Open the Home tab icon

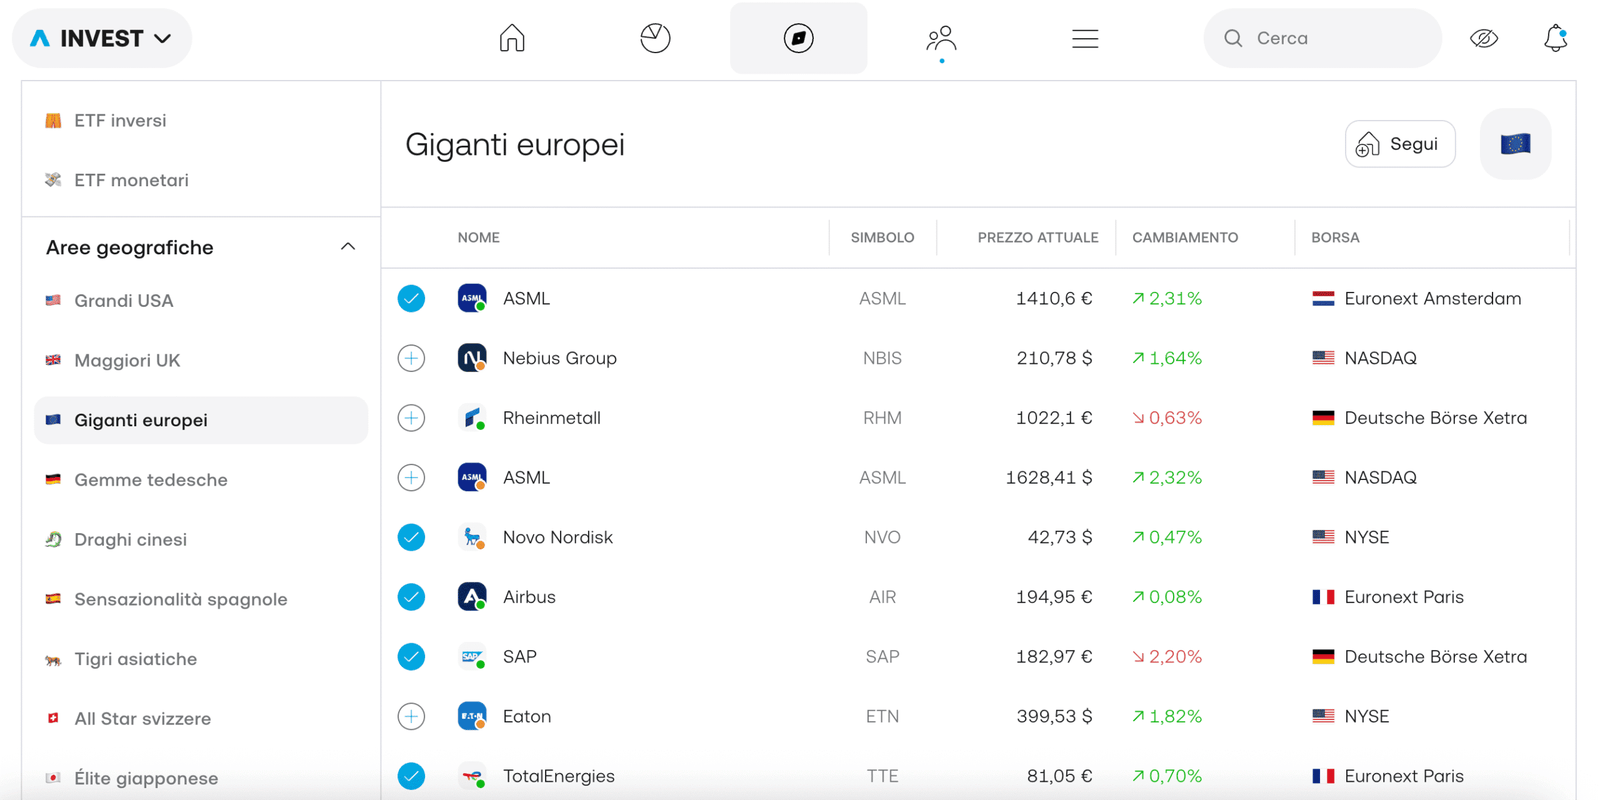click(x=512, y=38)
